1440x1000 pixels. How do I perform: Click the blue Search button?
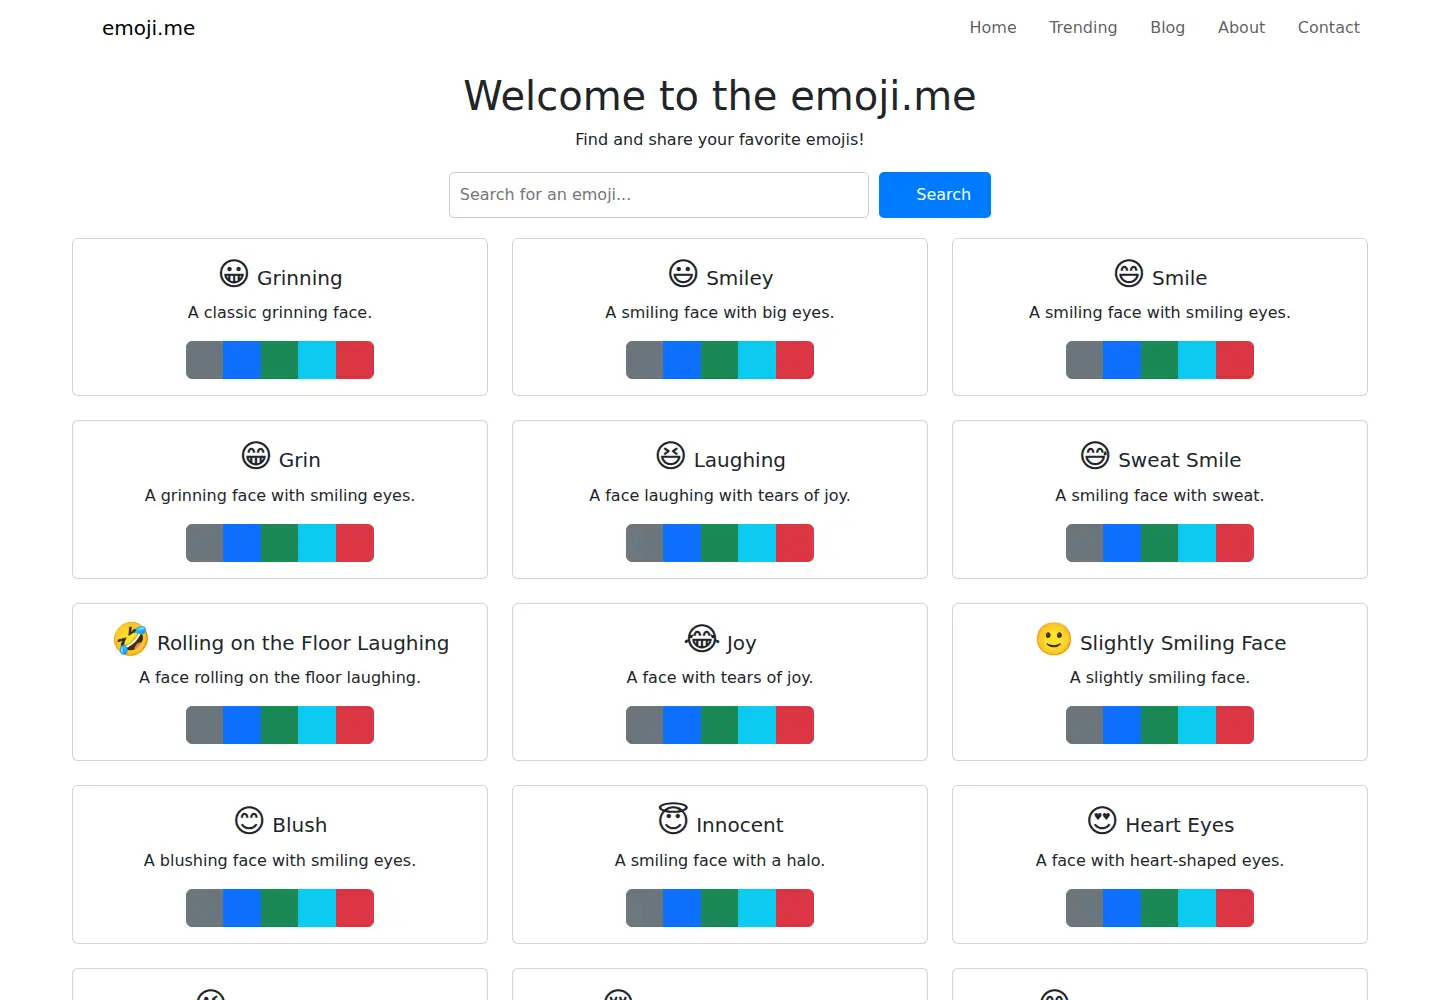click(935, 195)
